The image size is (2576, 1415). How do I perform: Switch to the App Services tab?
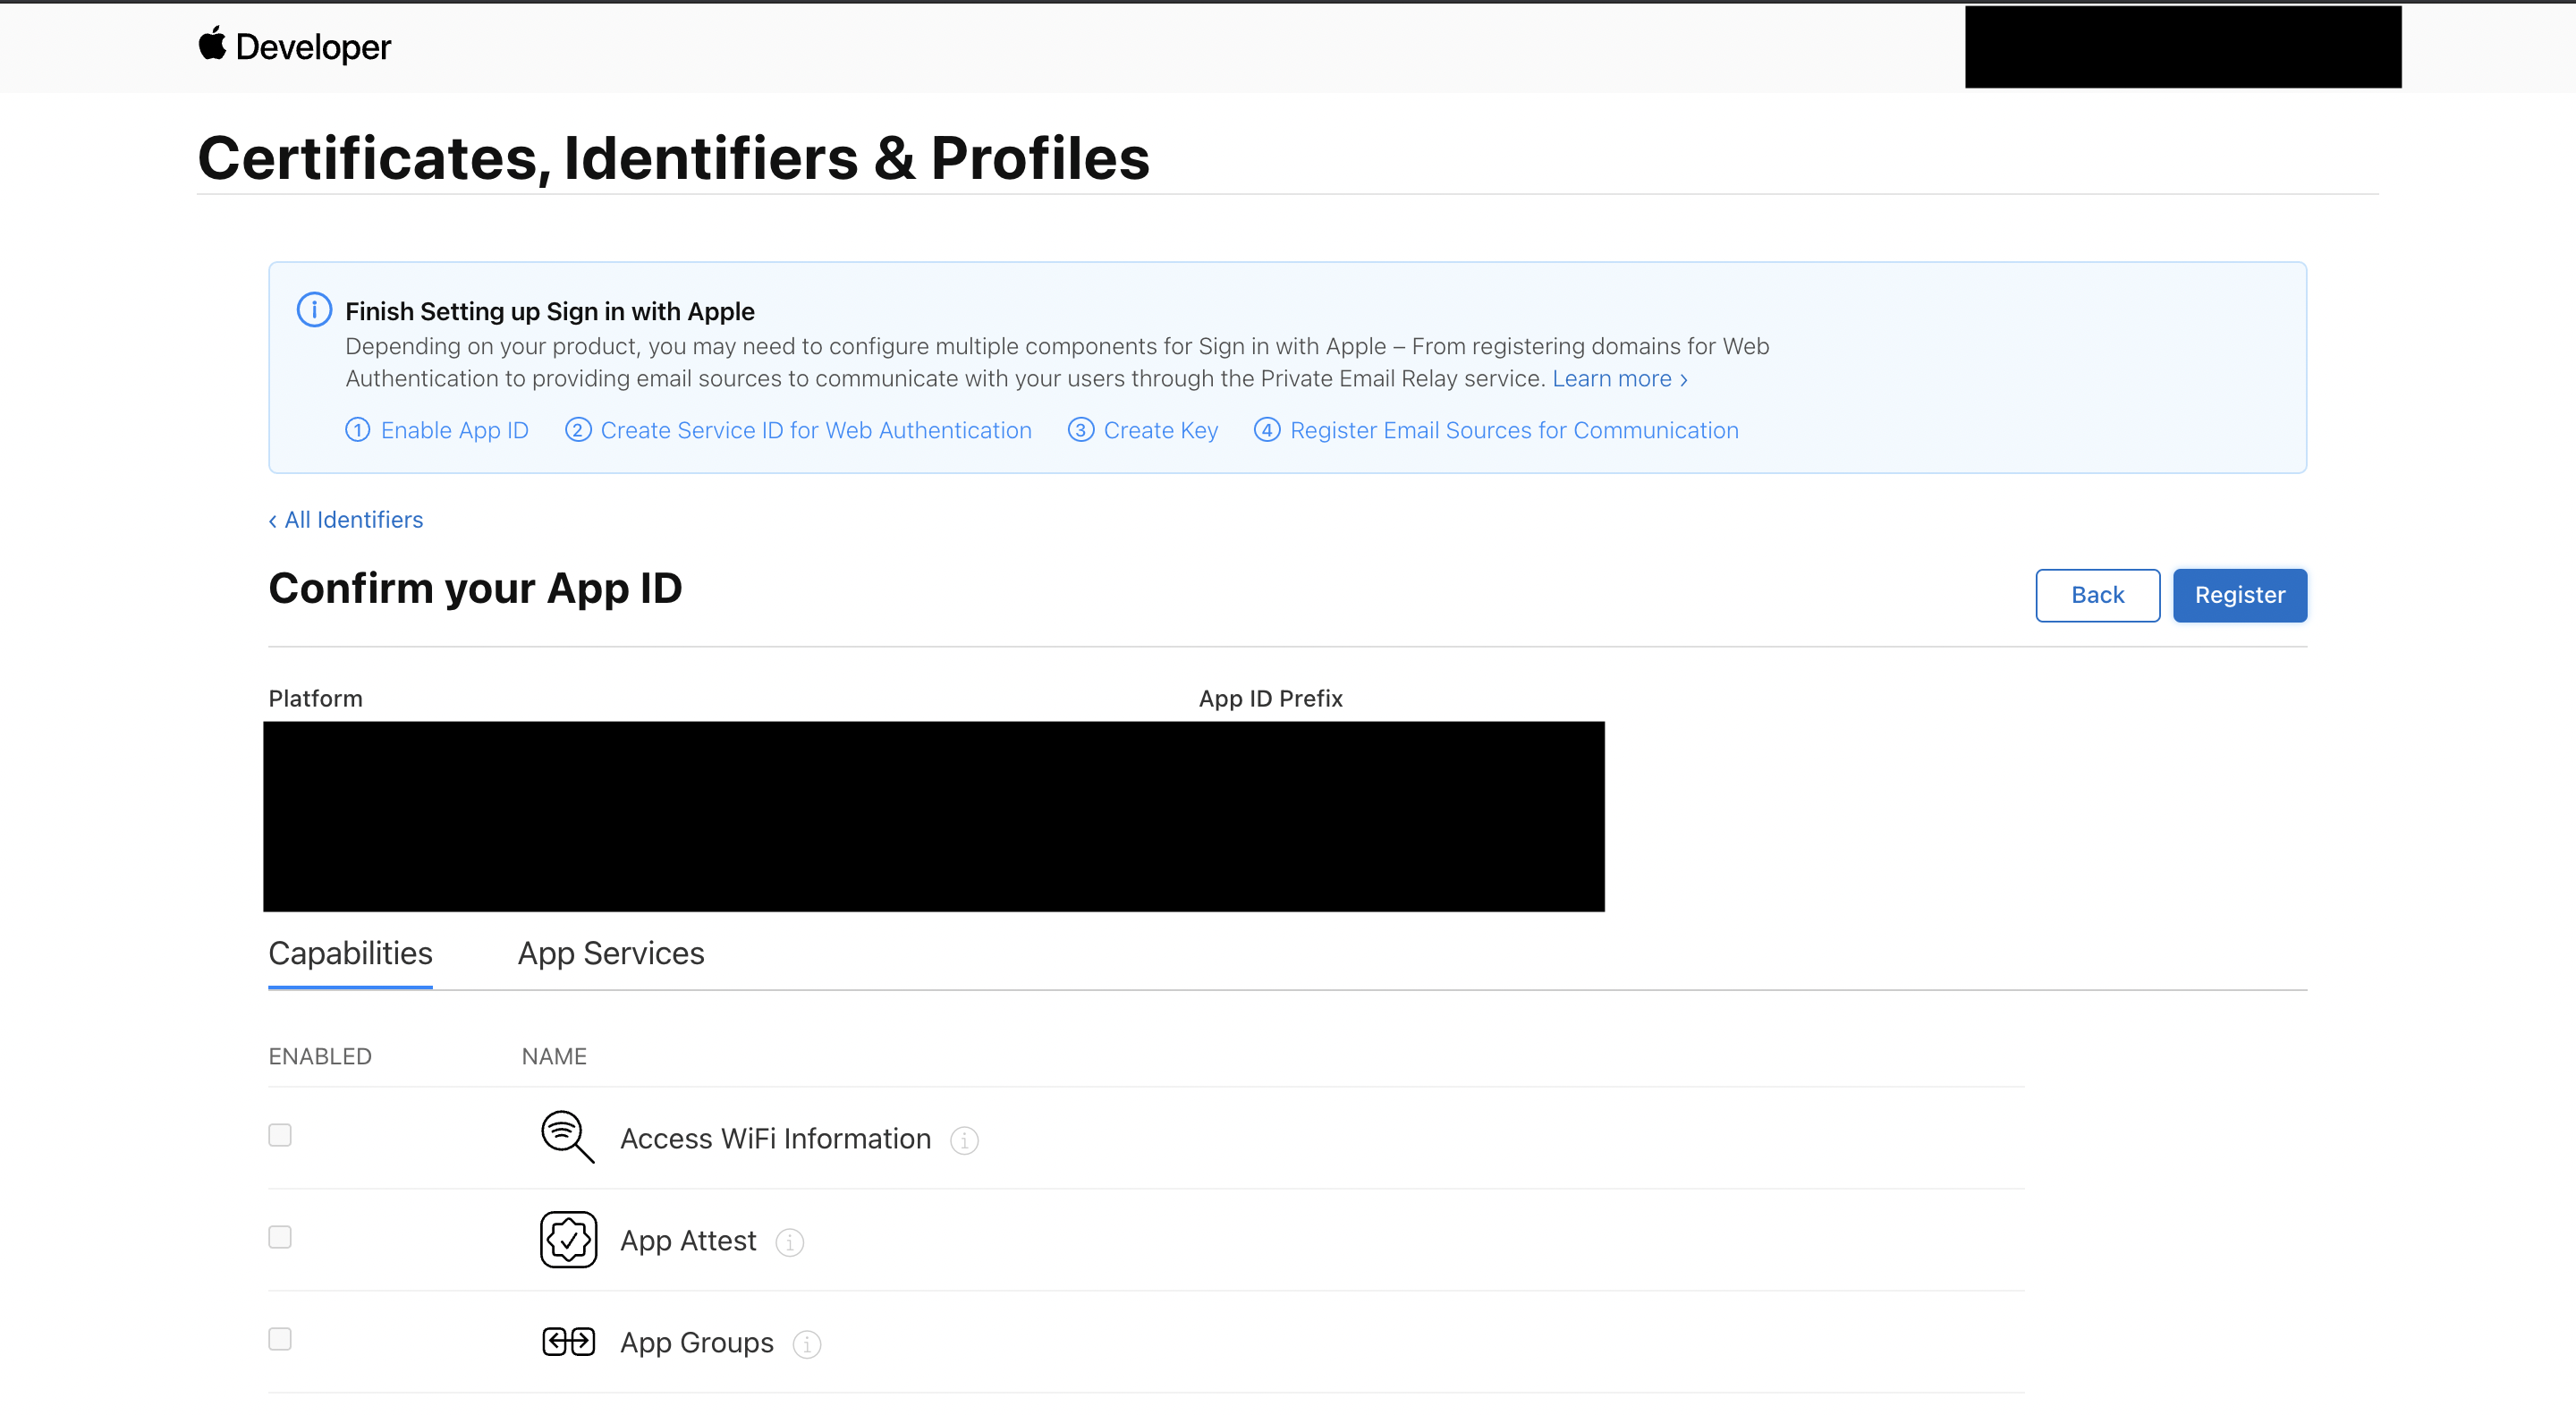(x=610, y=953)
